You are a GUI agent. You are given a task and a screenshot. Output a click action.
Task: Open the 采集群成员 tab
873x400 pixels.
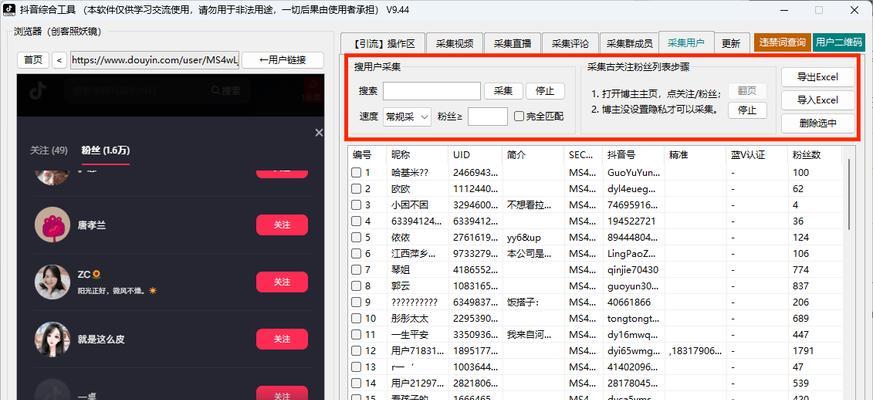(x=629, y=43)
